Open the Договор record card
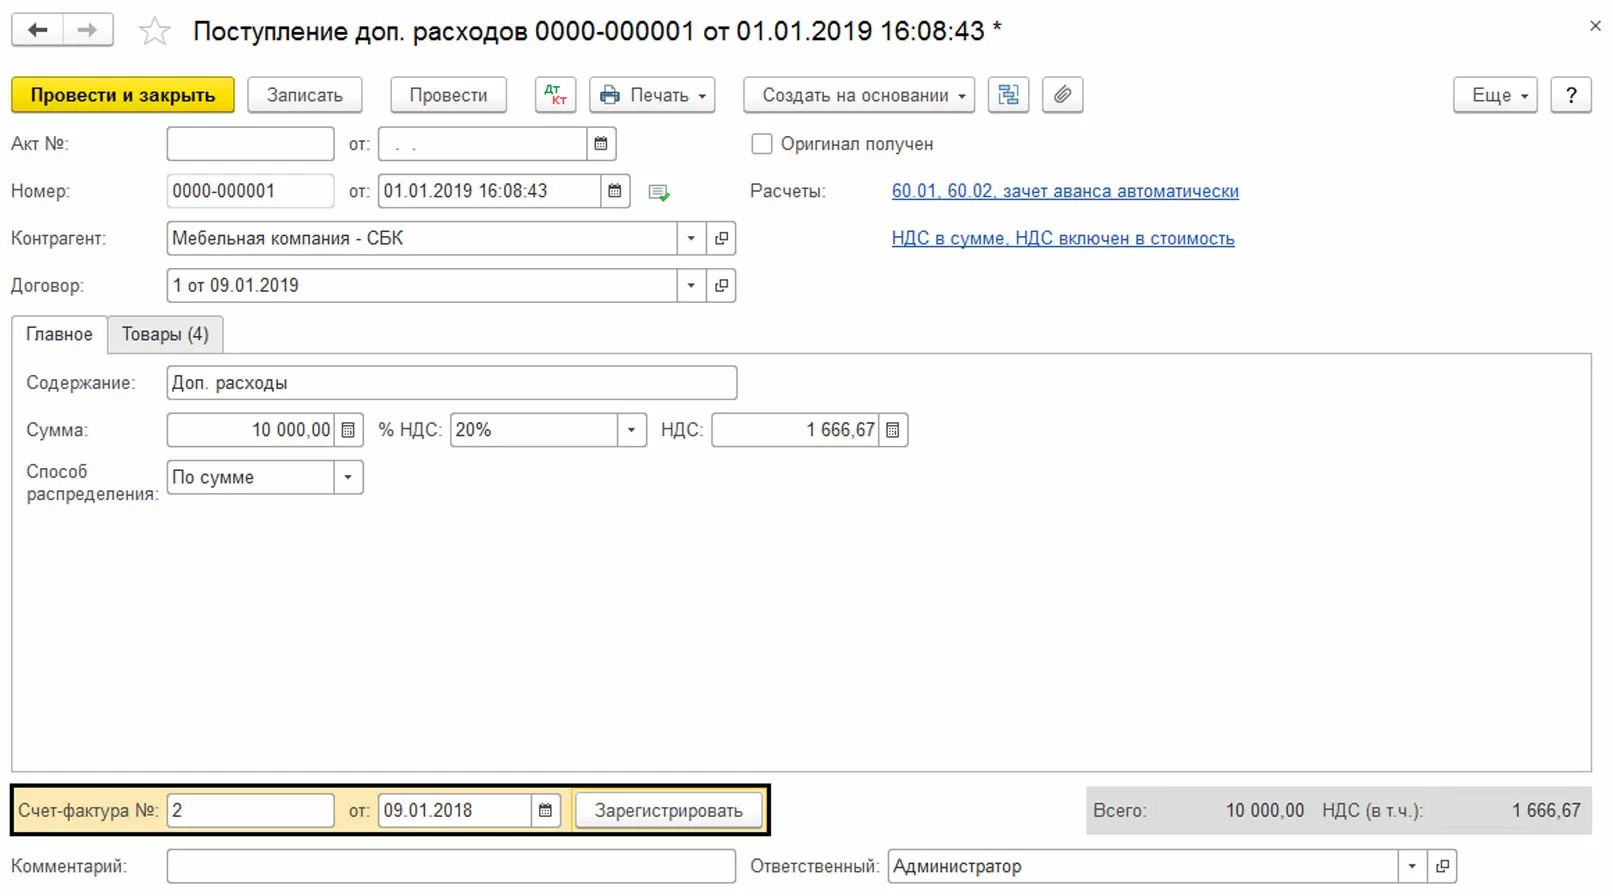Viewport: 1613px width, 896px height. (721, 285)
